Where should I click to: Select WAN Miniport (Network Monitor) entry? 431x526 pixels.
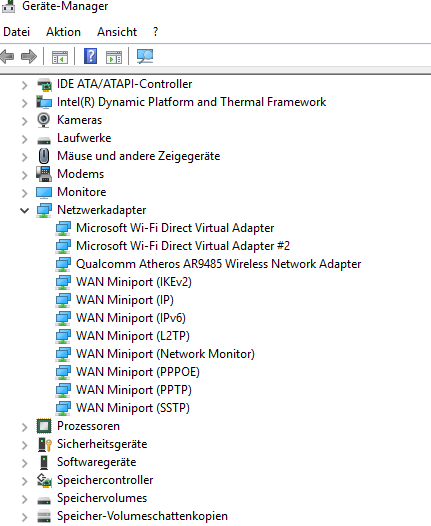pyautogui.click(x=165, y=354)
